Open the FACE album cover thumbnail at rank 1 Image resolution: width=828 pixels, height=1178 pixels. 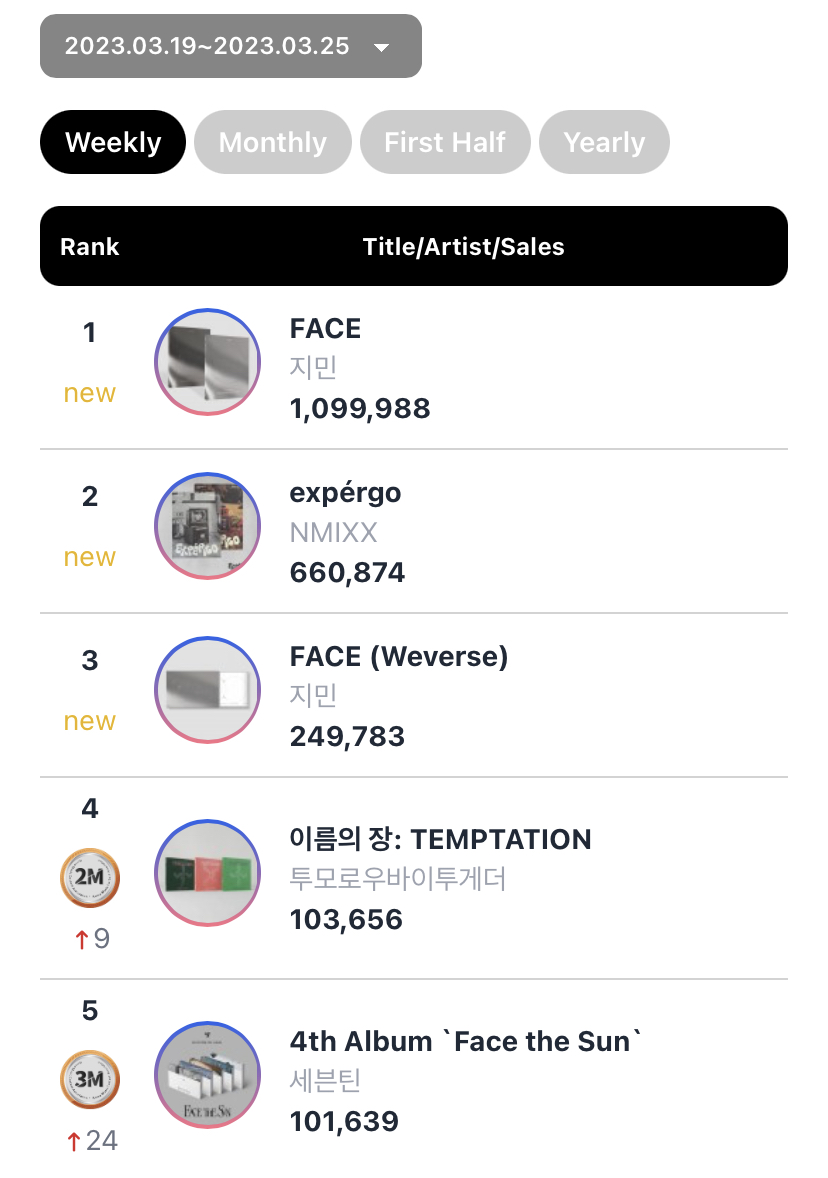click(207, 361)
